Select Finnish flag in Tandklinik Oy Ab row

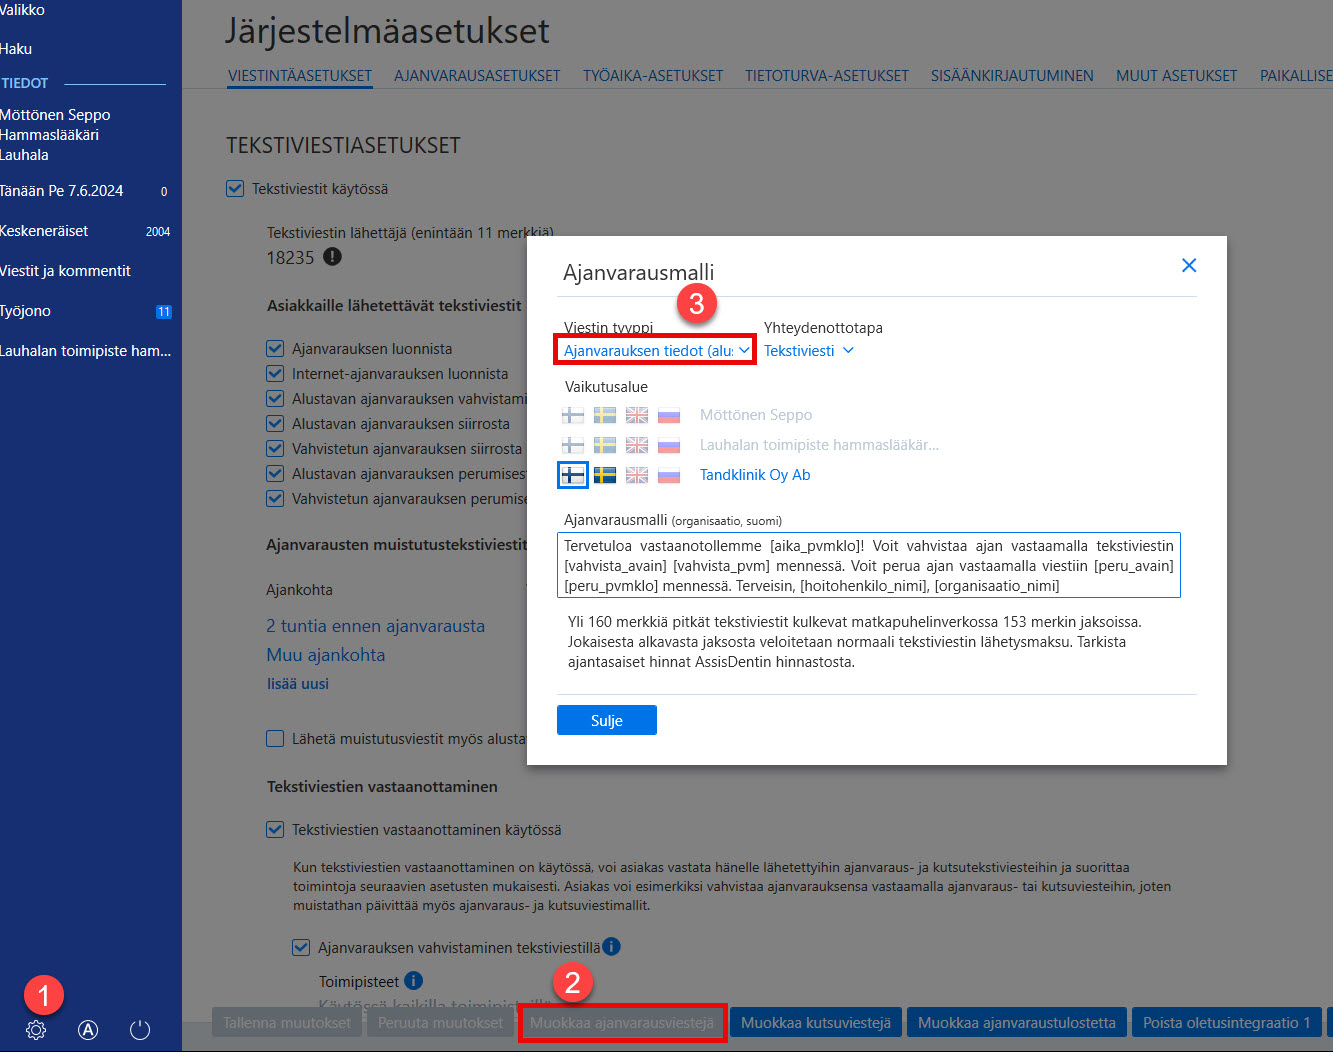click(573, 475)
